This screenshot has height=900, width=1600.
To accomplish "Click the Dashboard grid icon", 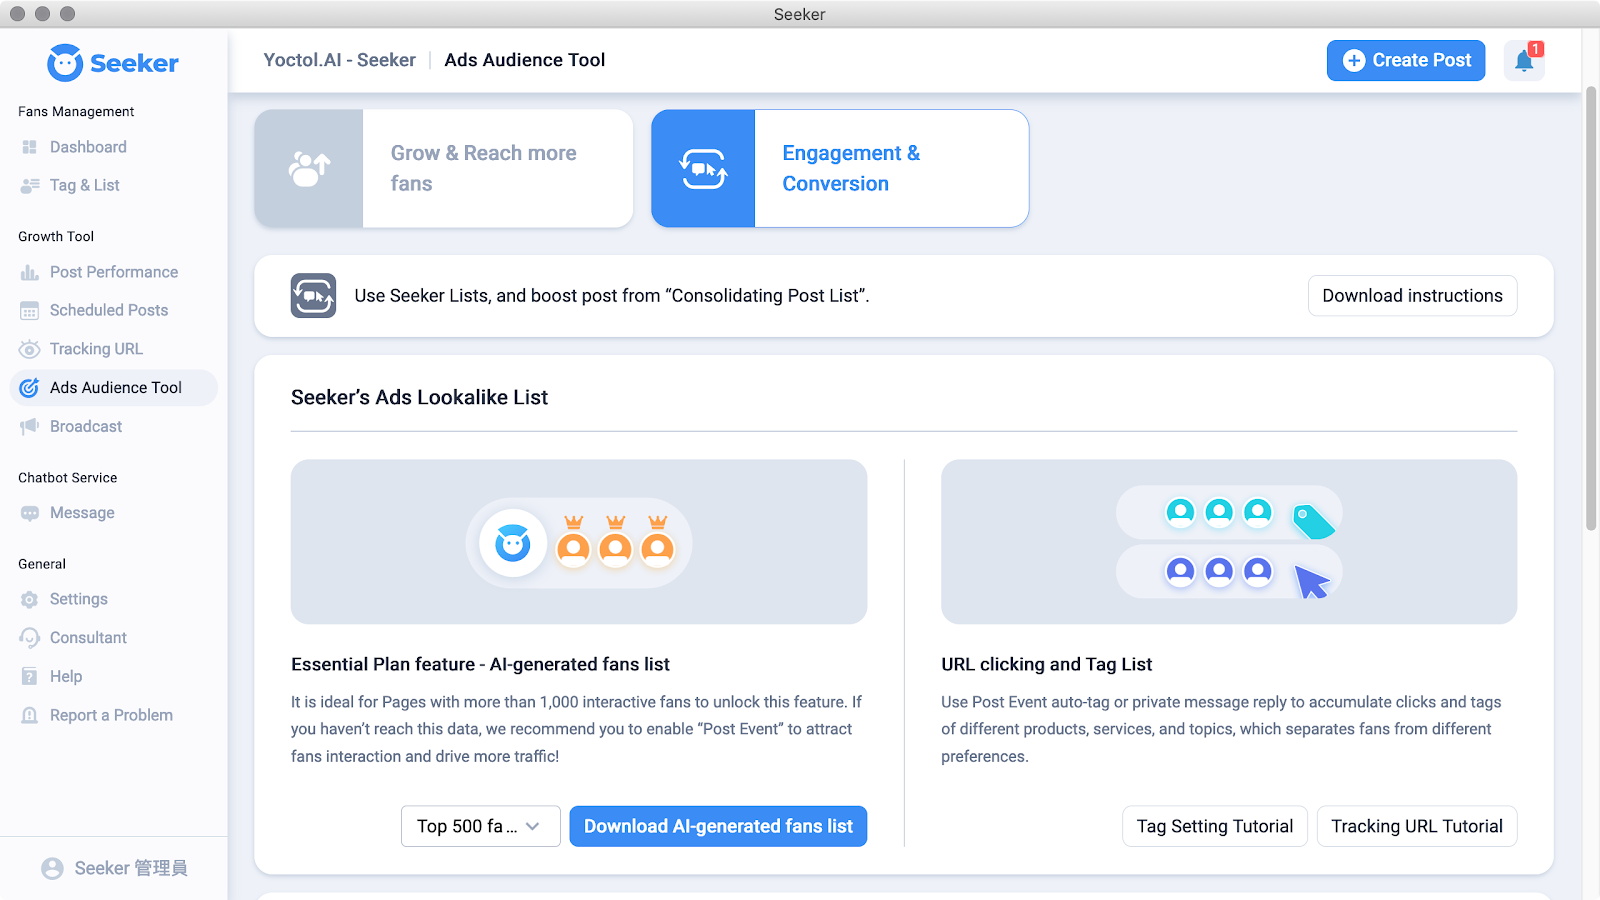I will point(29,147).
